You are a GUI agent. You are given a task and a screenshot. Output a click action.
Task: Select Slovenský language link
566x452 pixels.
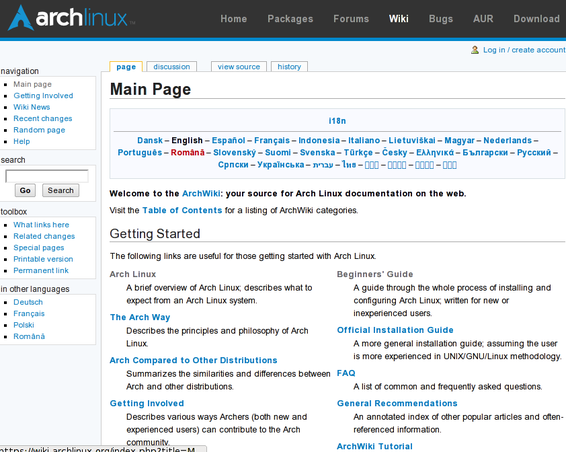tap(234, 153)
